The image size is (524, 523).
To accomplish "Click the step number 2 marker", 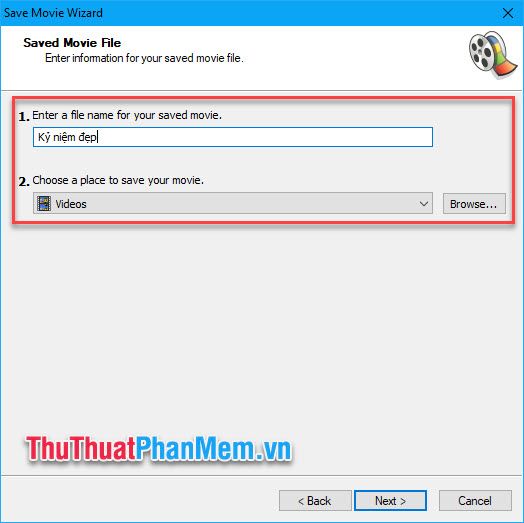I will 24,181.
